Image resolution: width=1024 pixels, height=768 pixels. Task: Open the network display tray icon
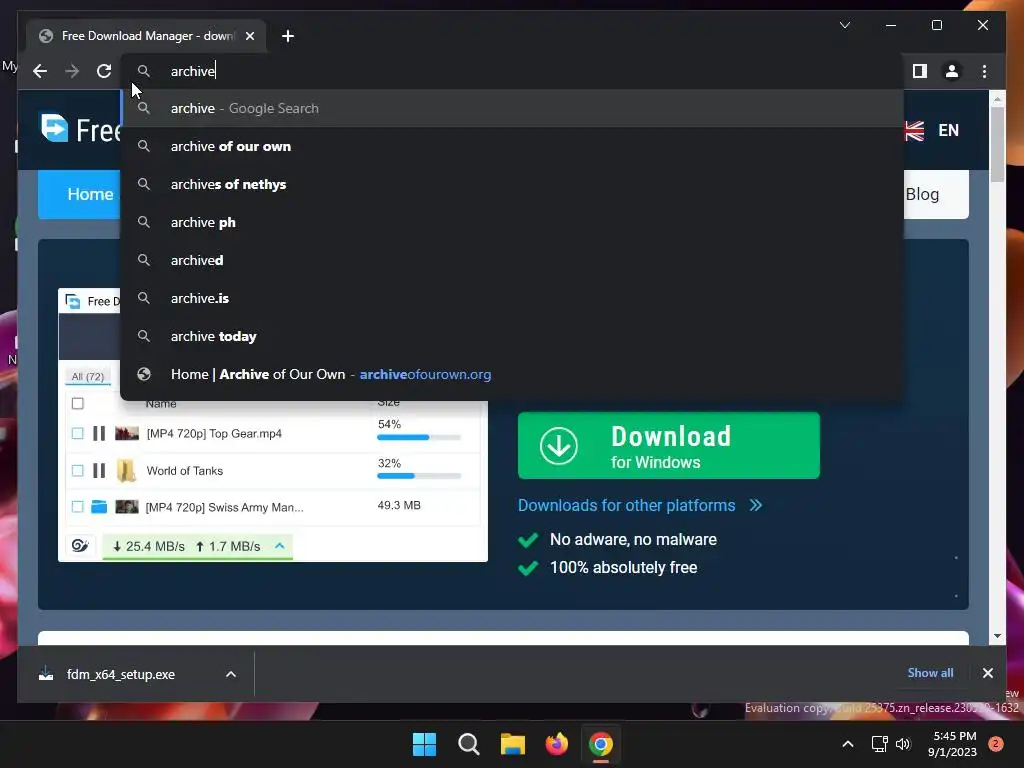880,744
